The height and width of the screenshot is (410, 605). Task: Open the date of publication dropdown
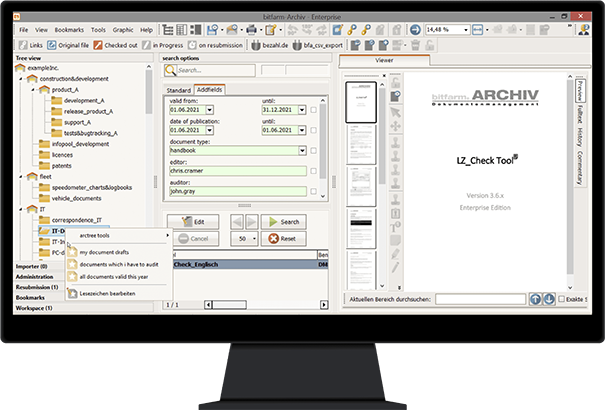pyautogui.click(x=210, y=130)
